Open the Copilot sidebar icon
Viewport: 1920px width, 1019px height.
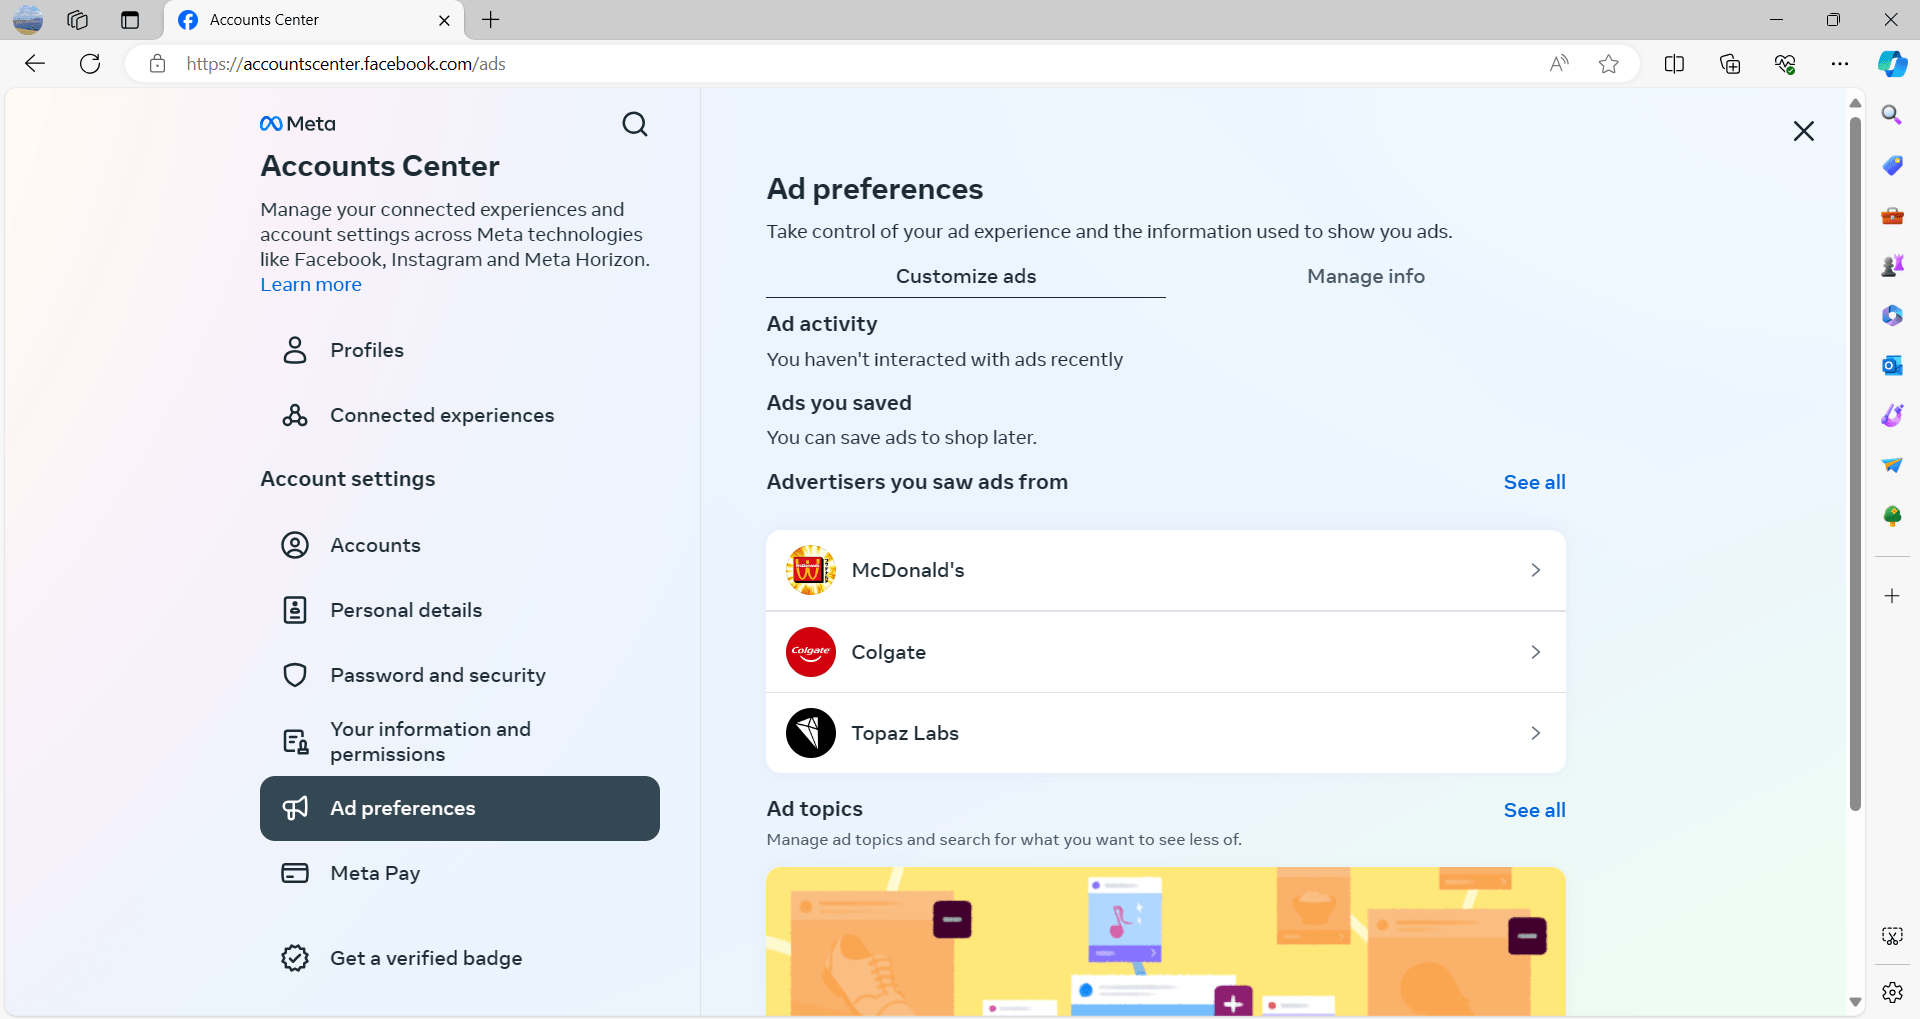pos(1892,64)
